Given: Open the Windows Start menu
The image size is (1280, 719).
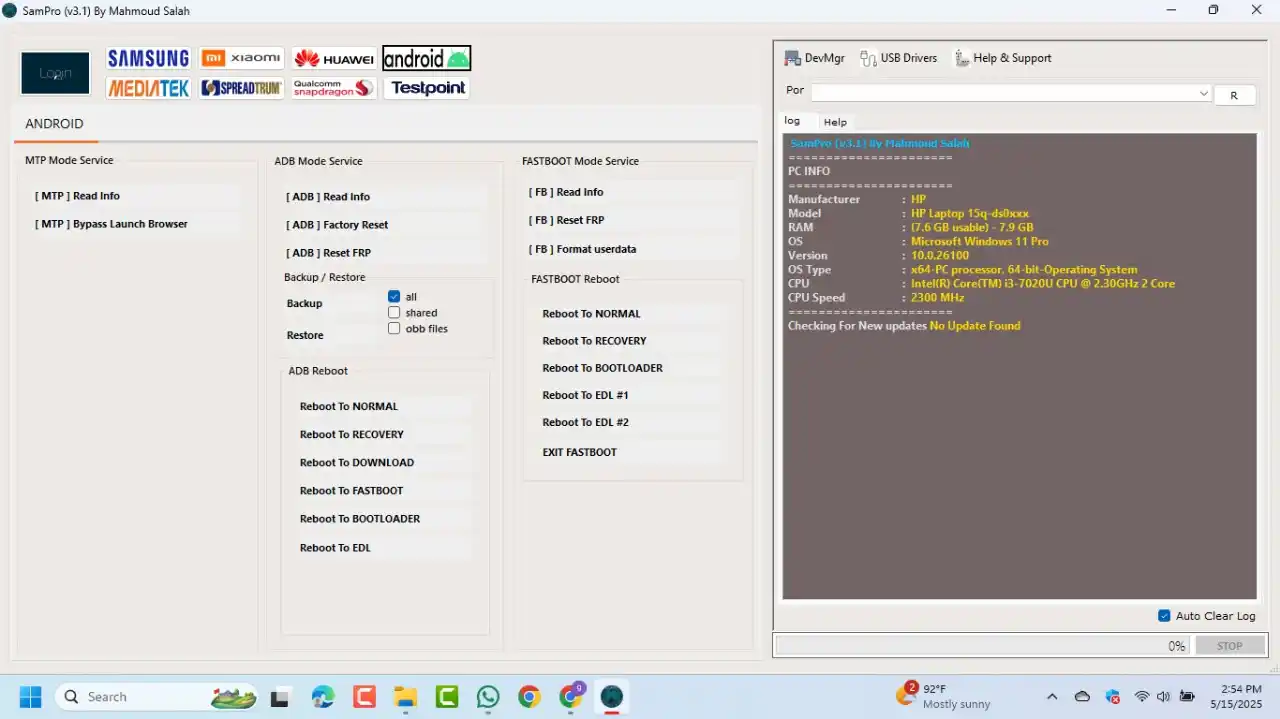Looking at the screenshot, I should 31,696.
